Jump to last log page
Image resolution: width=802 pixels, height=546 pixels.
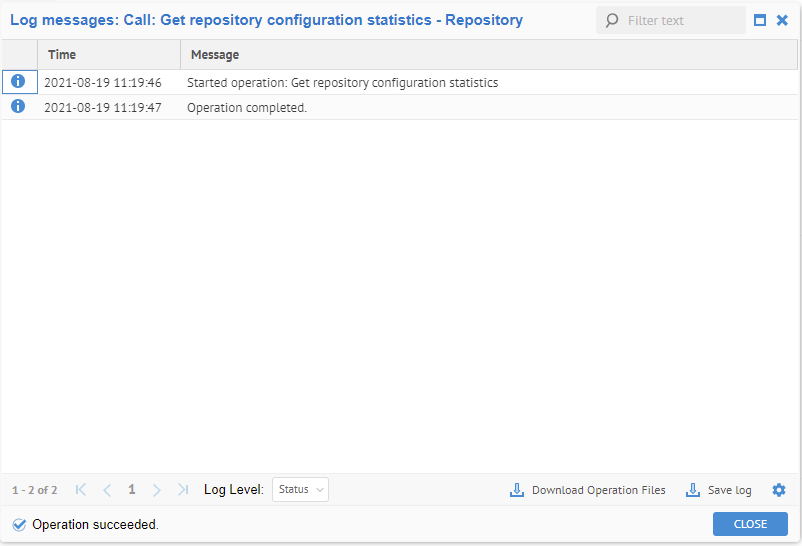[x=182, y=490]
